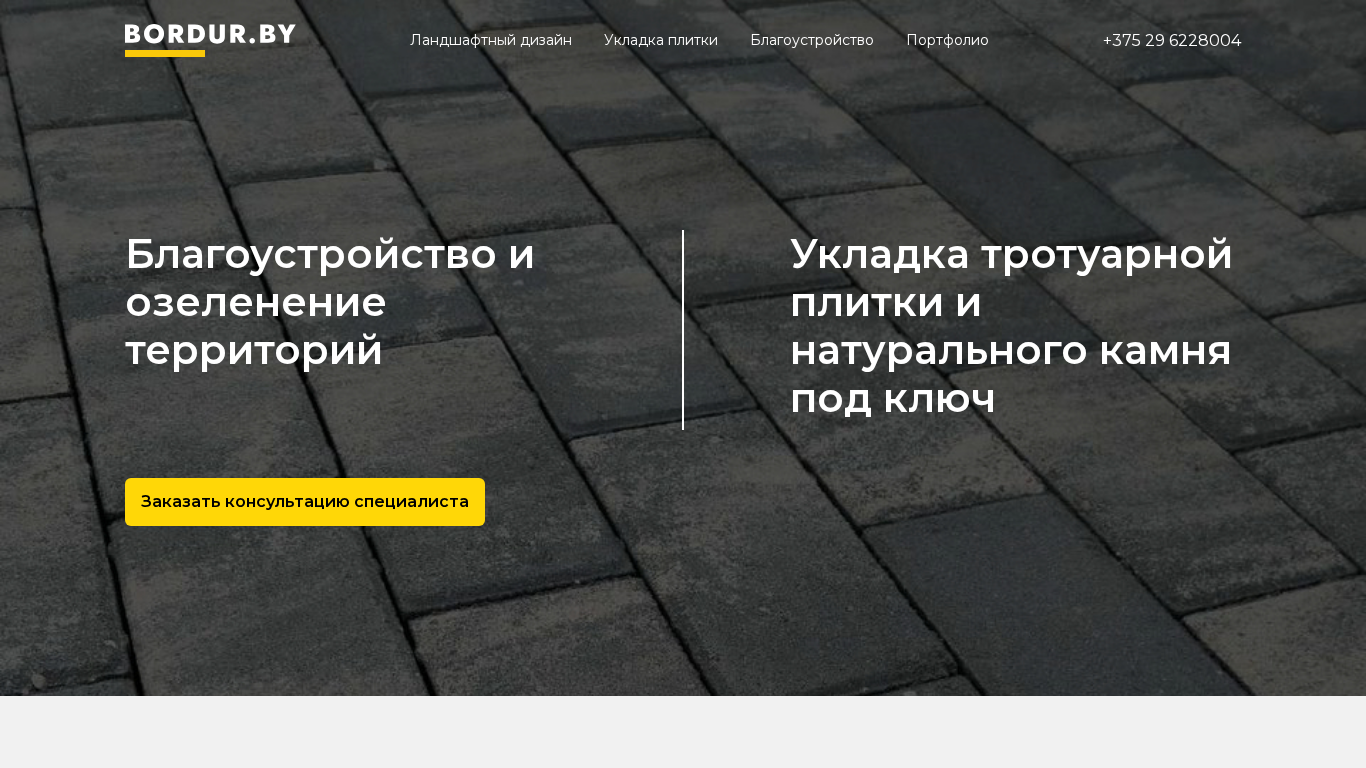Image resolution: width=1366 pixels, height=768 pixels.
Task: Open the Ландшафтный дизайн menu item
Action: pyautogui.click(x=491, y=40)
